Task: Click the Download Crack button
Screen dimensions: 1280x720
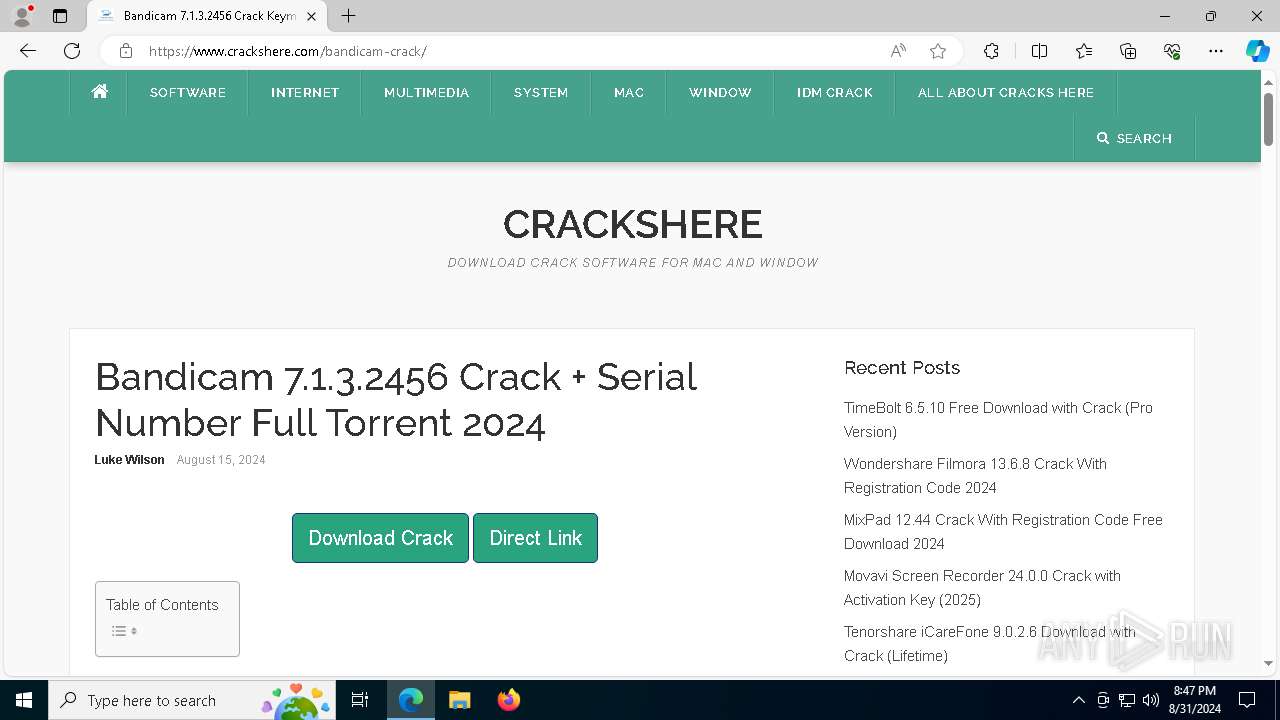Action: coord(380,538)
